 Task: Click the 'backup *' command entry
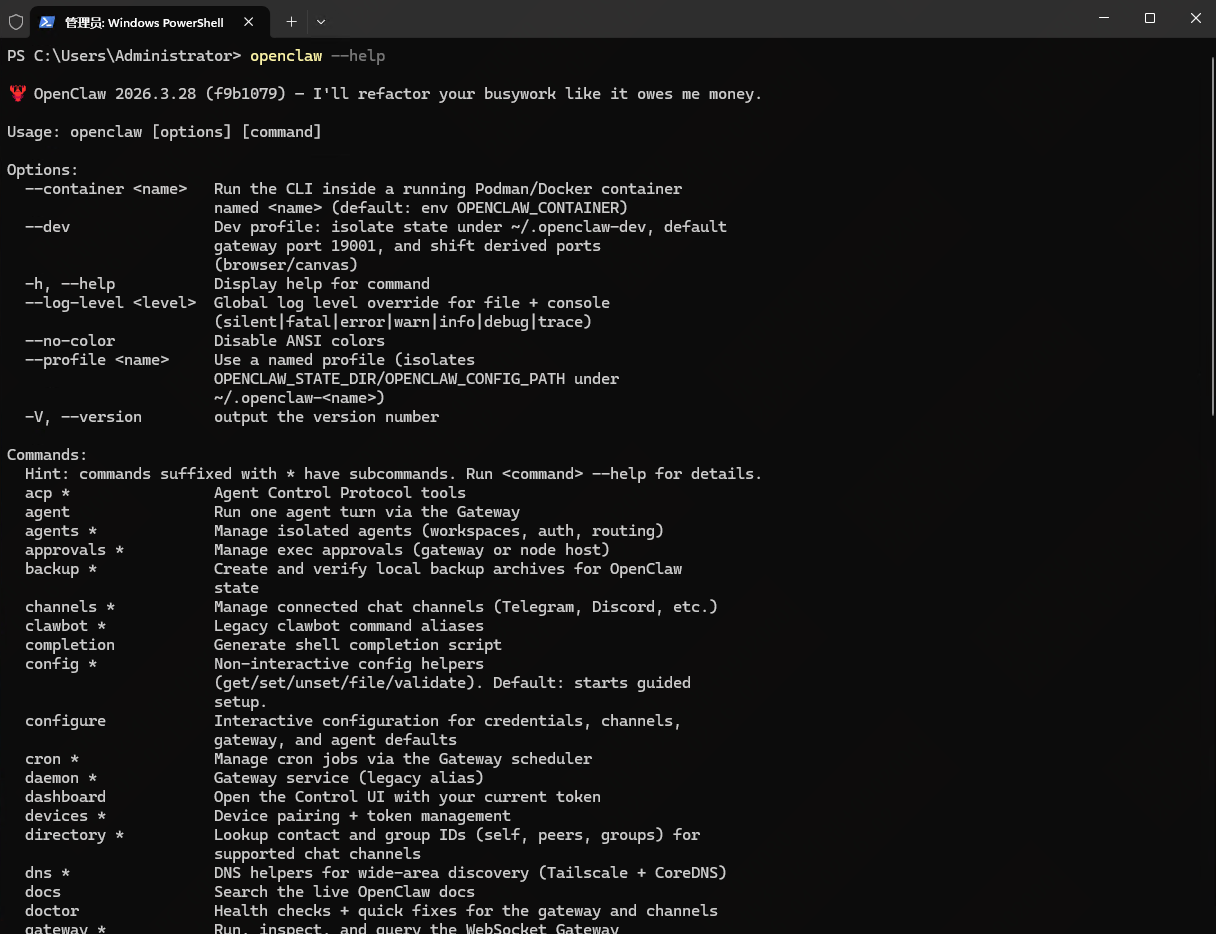(x=61, y=569)
